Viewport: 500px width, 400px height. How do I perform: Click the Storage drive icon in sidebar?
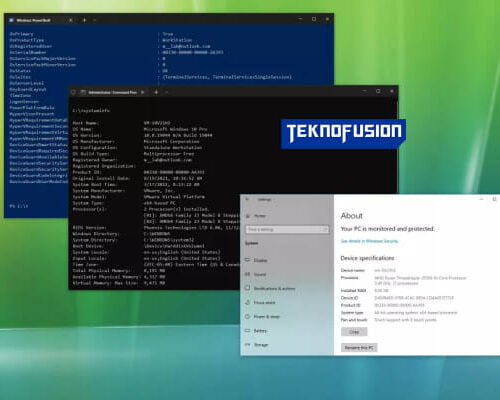pyautogui.click(x=248, y=344)
